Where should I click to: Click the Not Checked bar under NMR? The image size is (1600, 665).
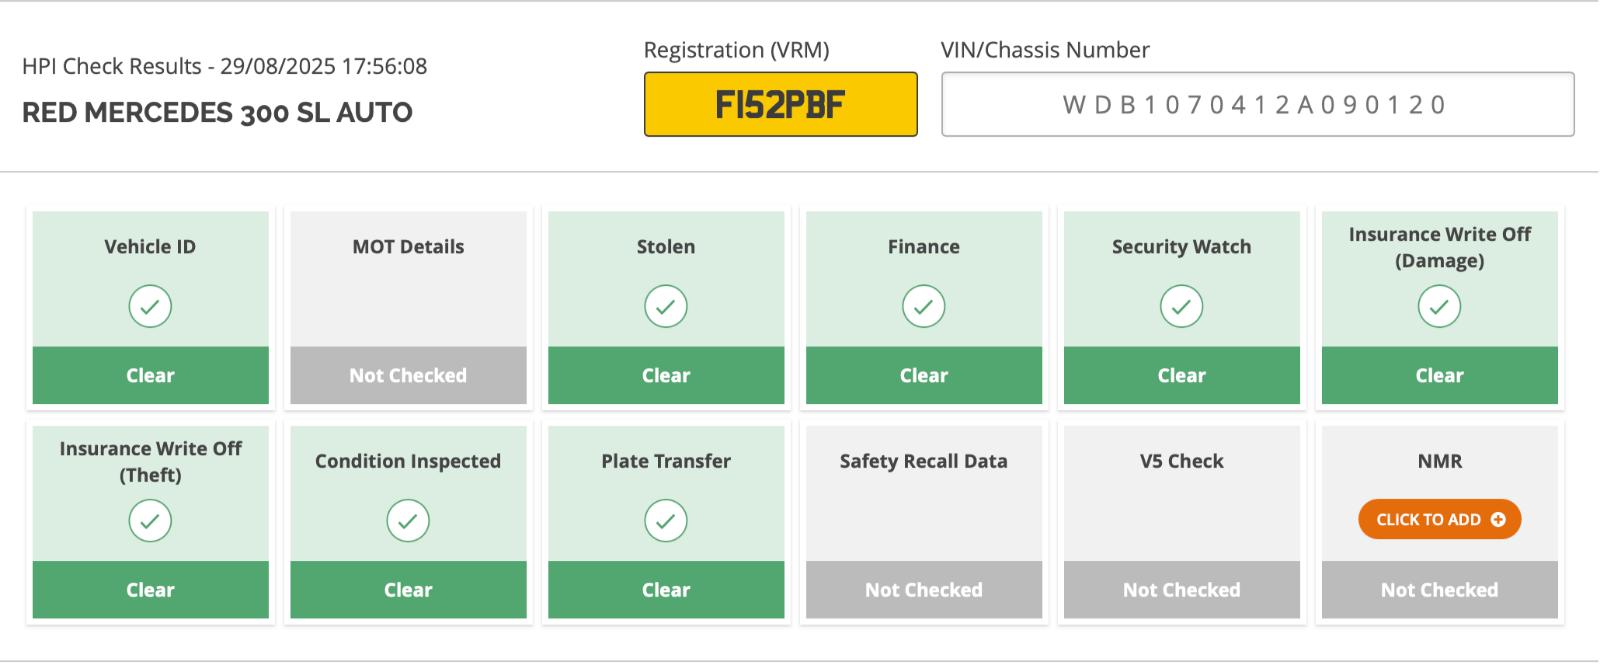click(1439, 590)
